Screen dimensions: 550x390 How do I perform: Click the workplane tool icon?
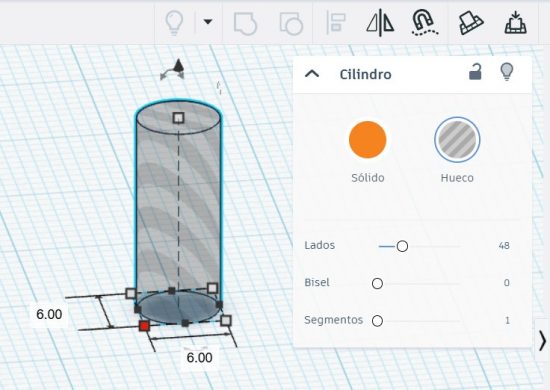click(x=471, y=23)
